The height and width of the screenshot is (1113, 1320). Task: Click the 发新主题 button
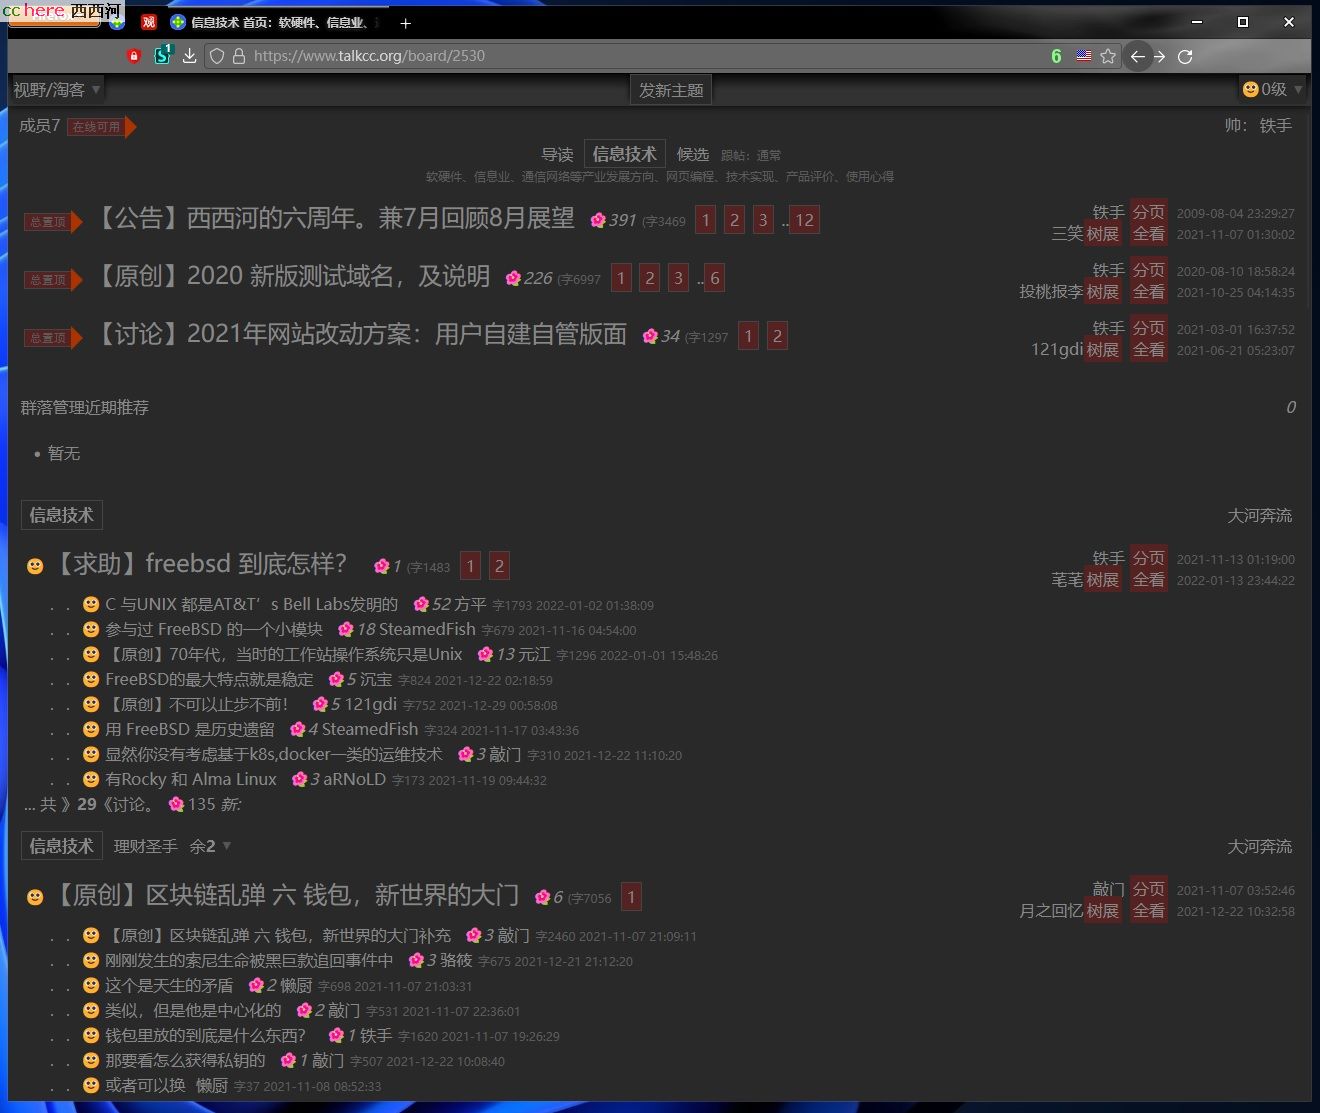671,90
